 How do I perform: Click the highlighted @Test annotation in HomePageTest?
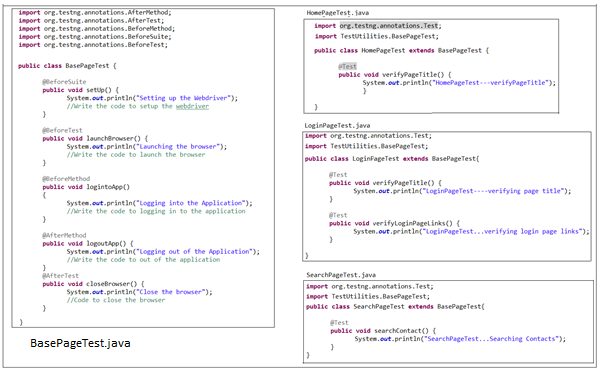[347, 66]
